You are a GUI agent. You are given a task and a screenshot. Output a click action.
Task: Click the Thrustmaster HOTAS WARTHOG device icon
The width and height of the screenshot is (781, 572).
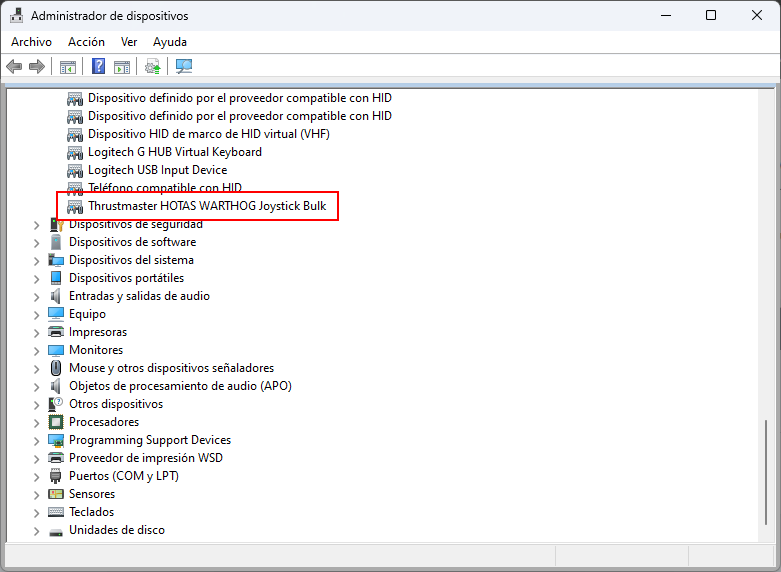click(x=75, y=206)
